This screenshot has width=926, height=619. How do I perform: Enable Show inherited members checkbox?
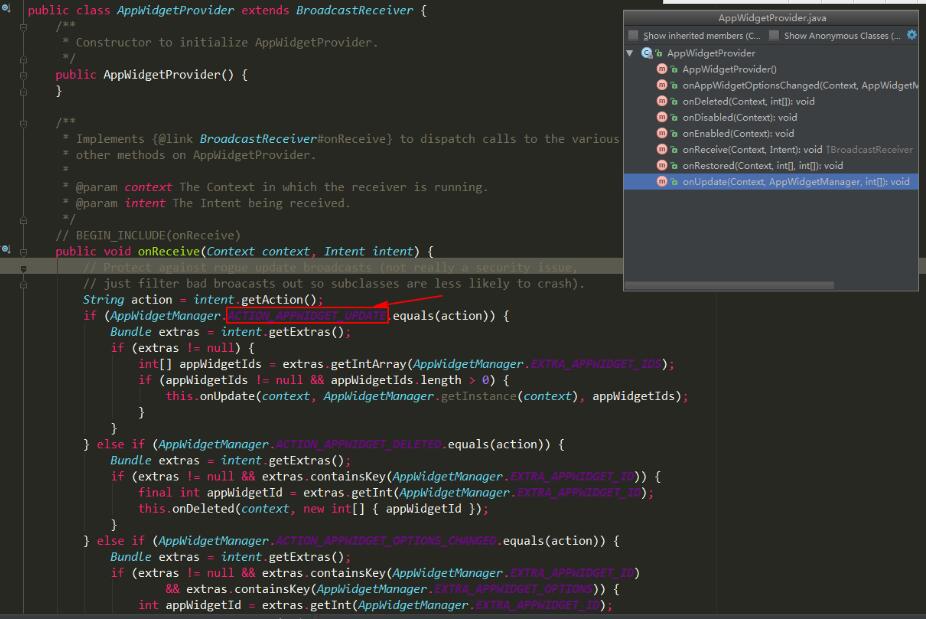pyautogui.click(x=633, y=36)
